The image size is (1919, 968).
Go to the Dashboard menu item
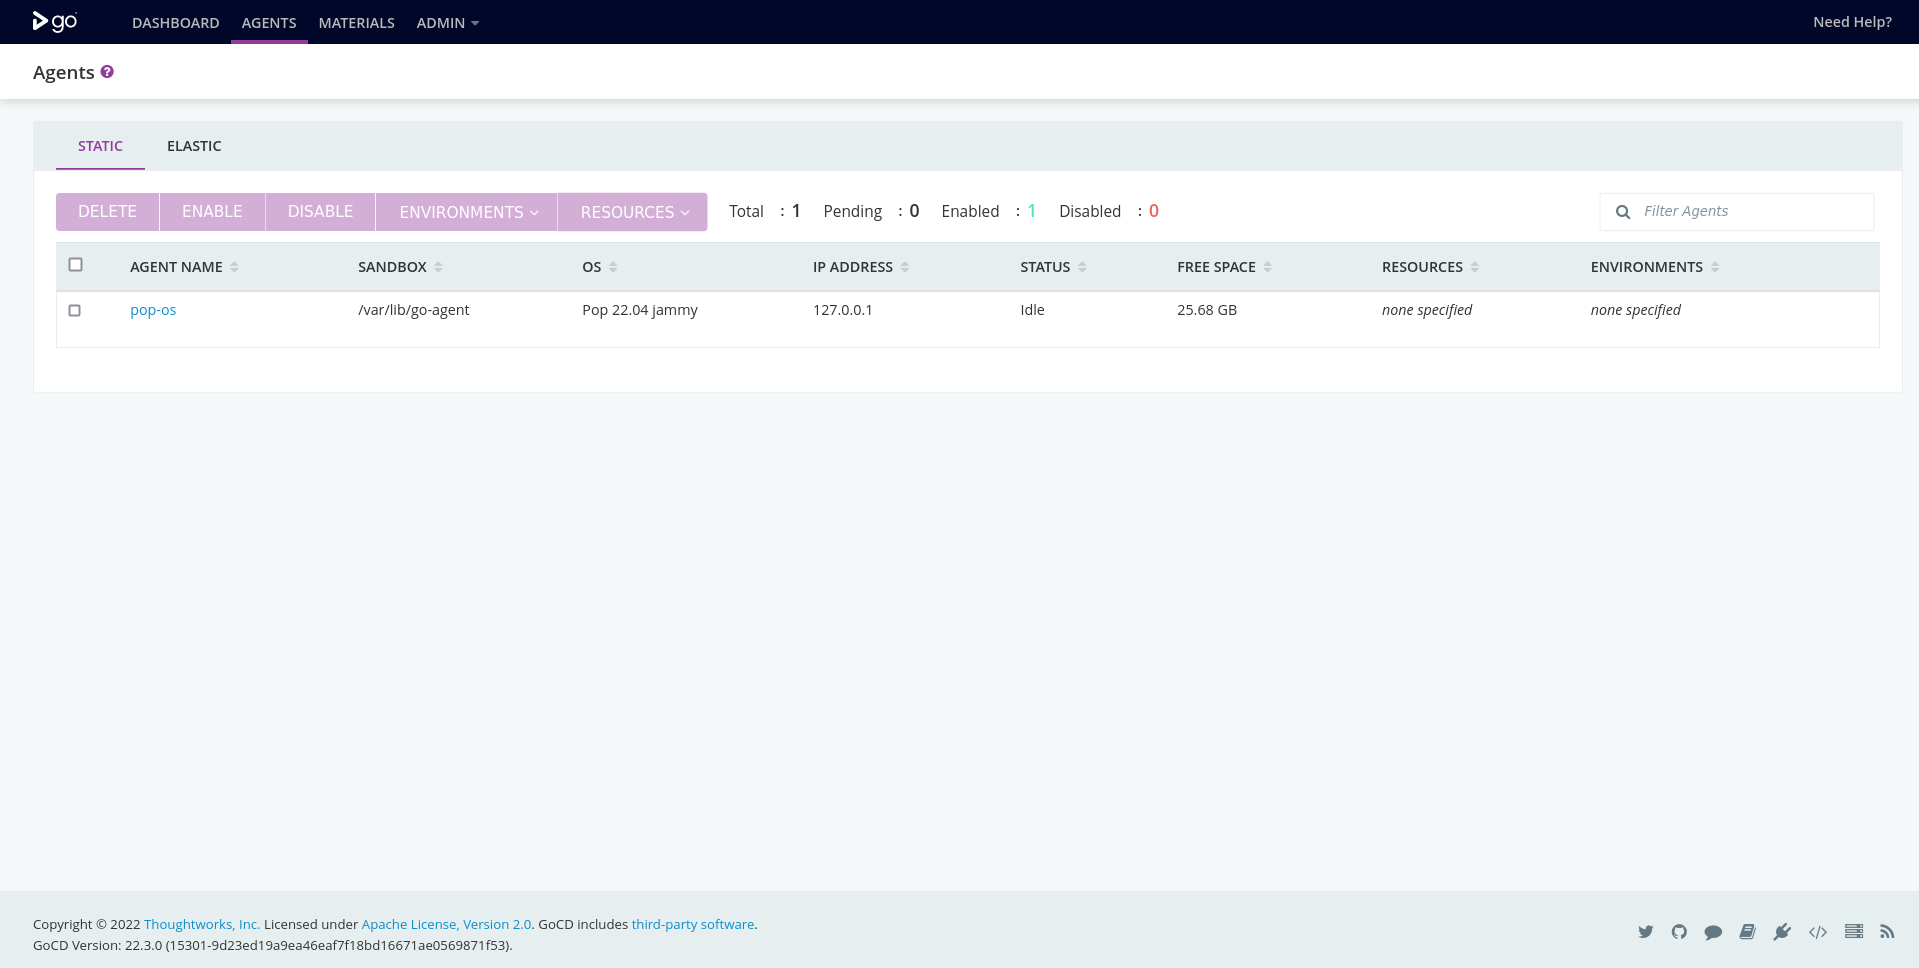pos(176,22)
